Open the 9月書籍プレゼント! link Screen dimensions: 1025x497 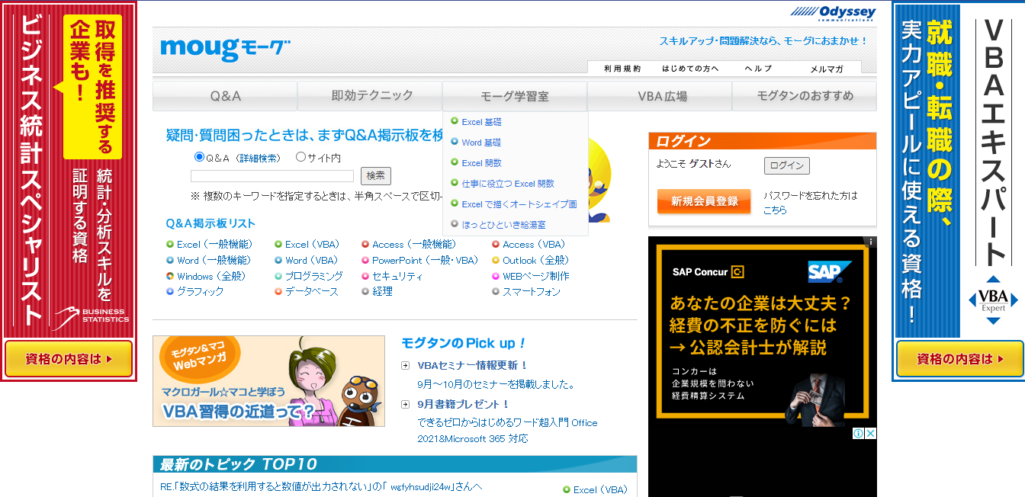click(463, 404)
